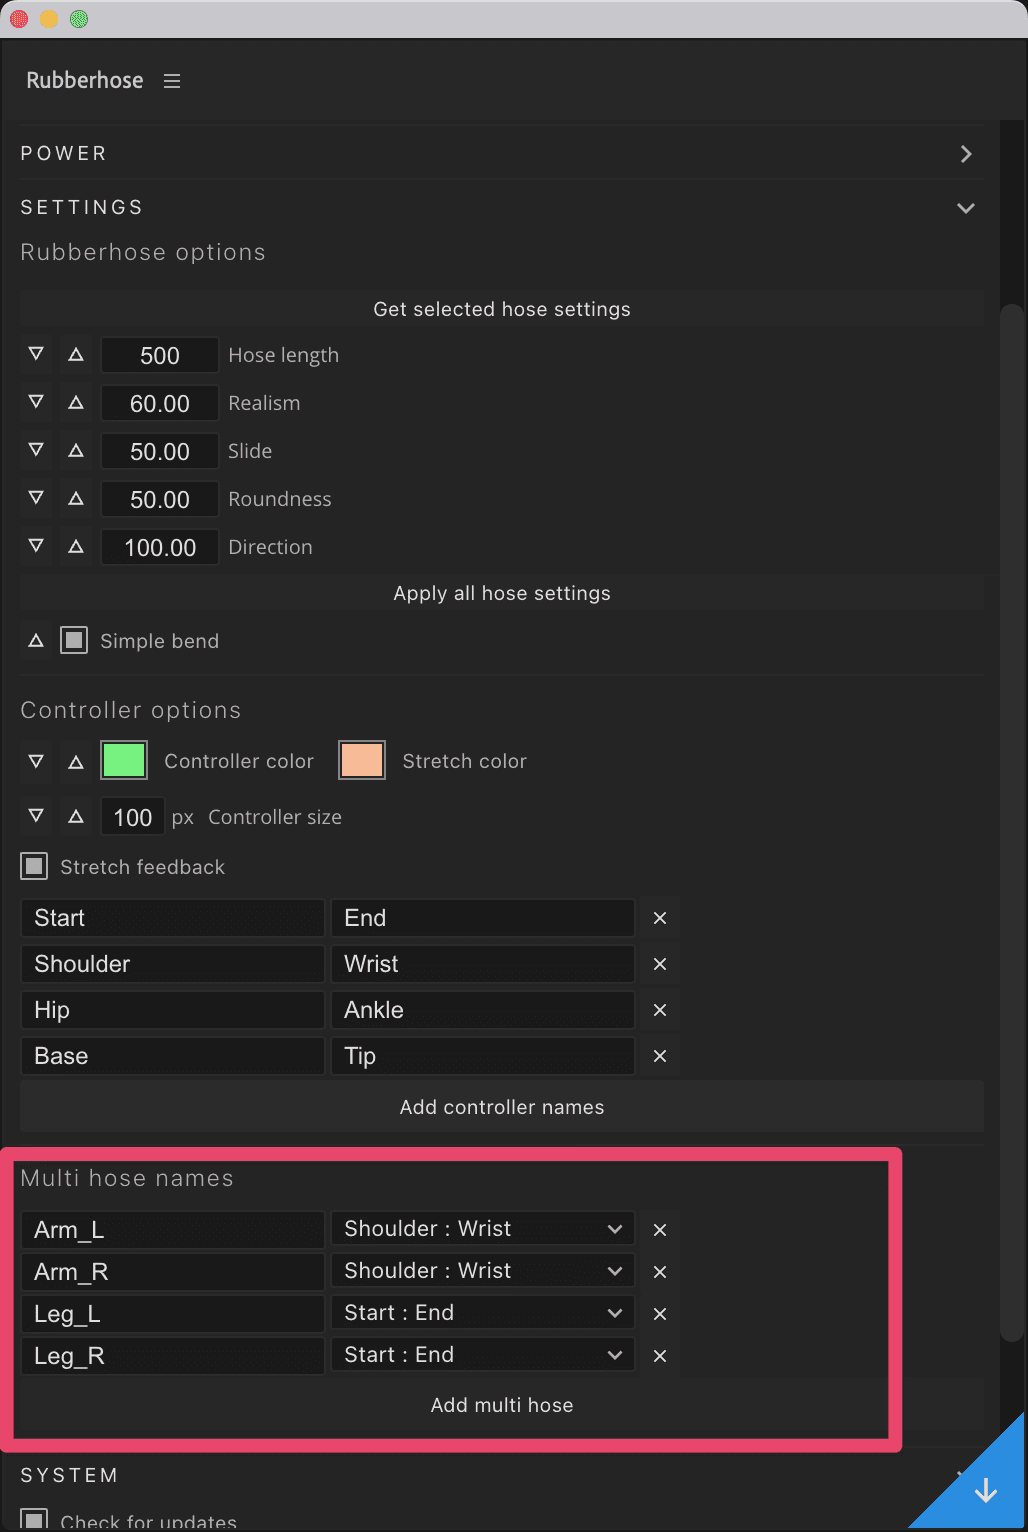This screenshot has height=1532, width=1028.
Task: Click Add multi hose button
Action: click(502, 1405)
